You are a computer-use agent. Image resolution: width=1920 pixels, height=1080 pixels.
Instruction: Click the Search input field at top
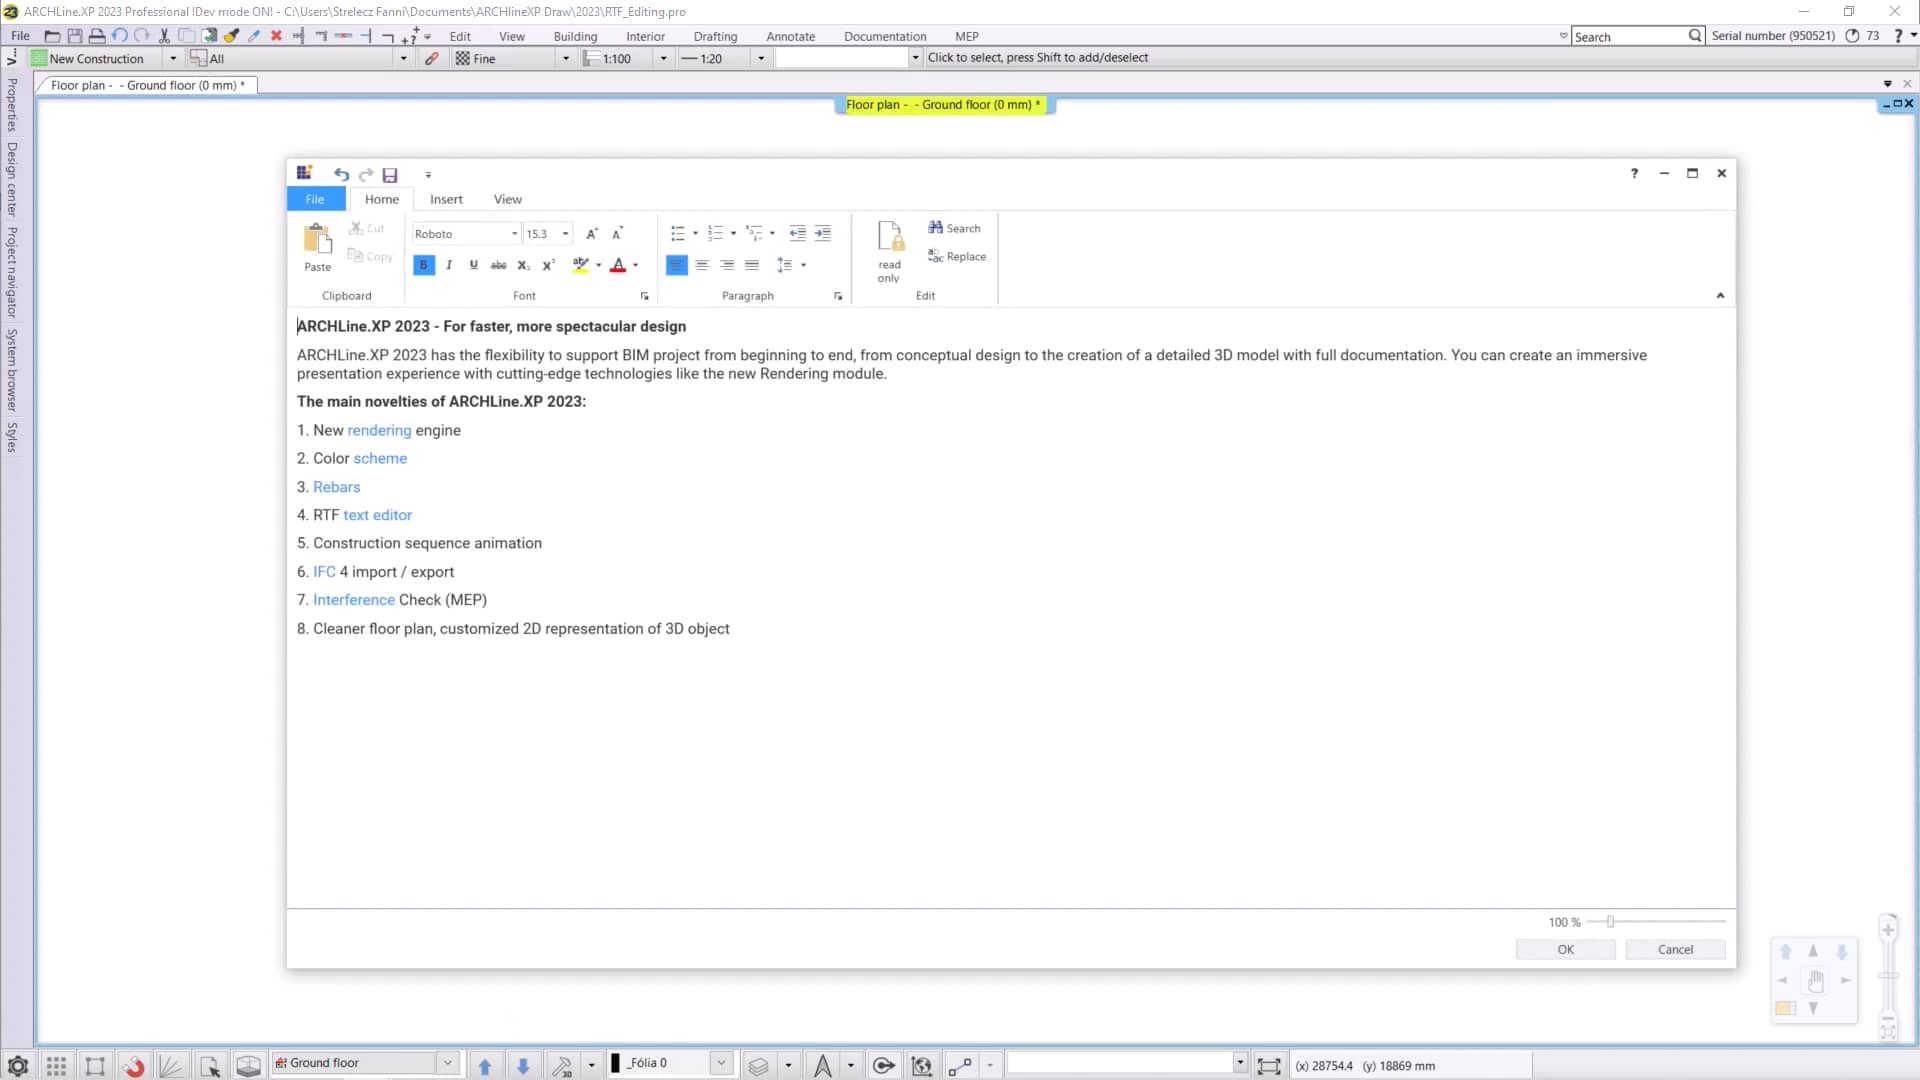point(1628,36)
